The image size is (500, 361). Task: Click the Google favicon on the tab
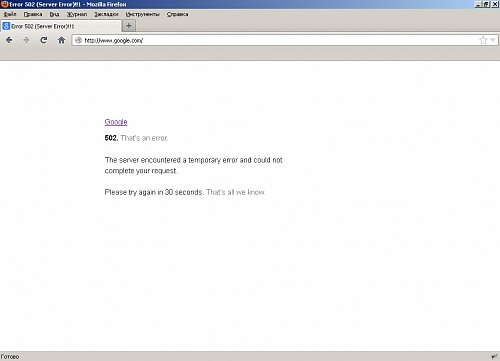point(6,26)
